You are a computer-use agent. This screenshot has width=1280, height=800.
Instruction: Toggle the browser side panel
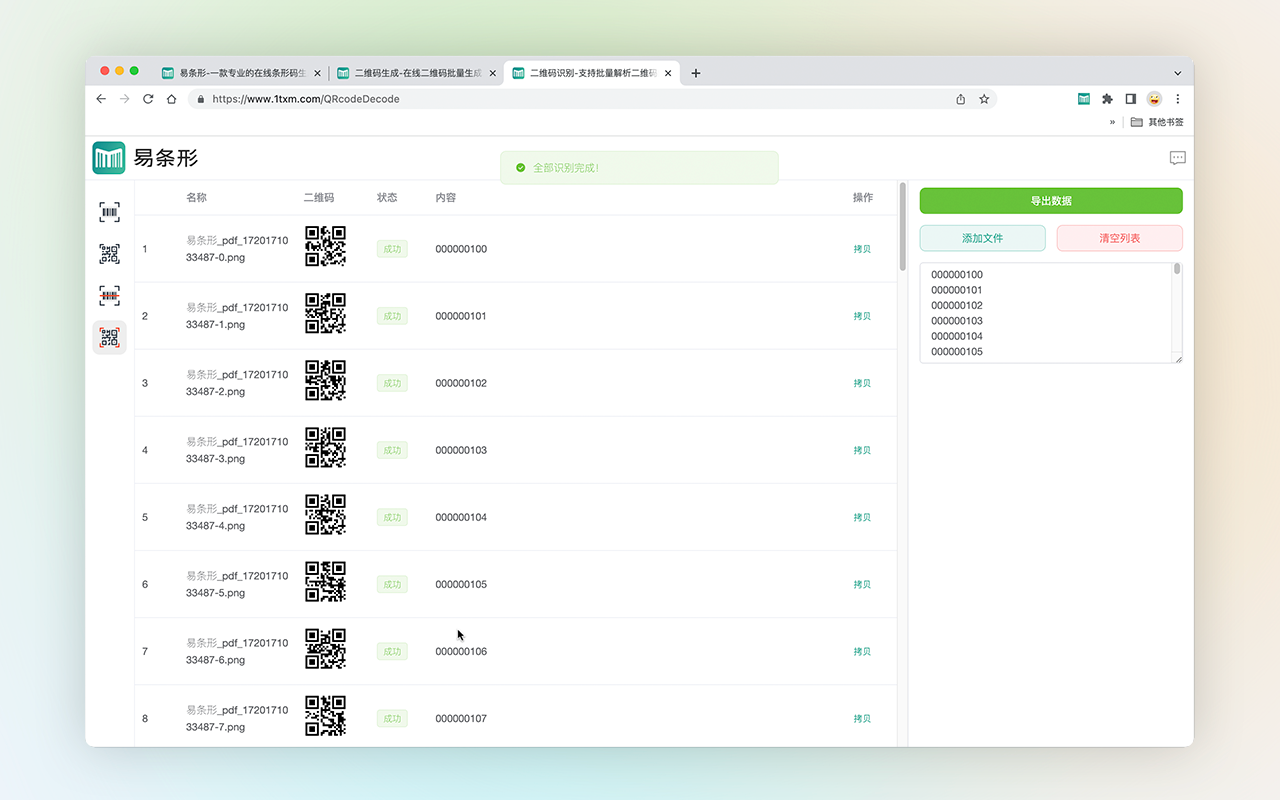(x=1130, y=99)
